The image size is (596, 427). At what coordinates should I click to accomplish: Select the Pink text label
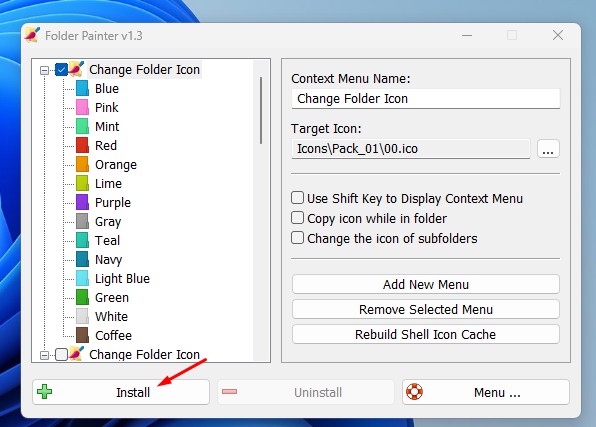107,107
